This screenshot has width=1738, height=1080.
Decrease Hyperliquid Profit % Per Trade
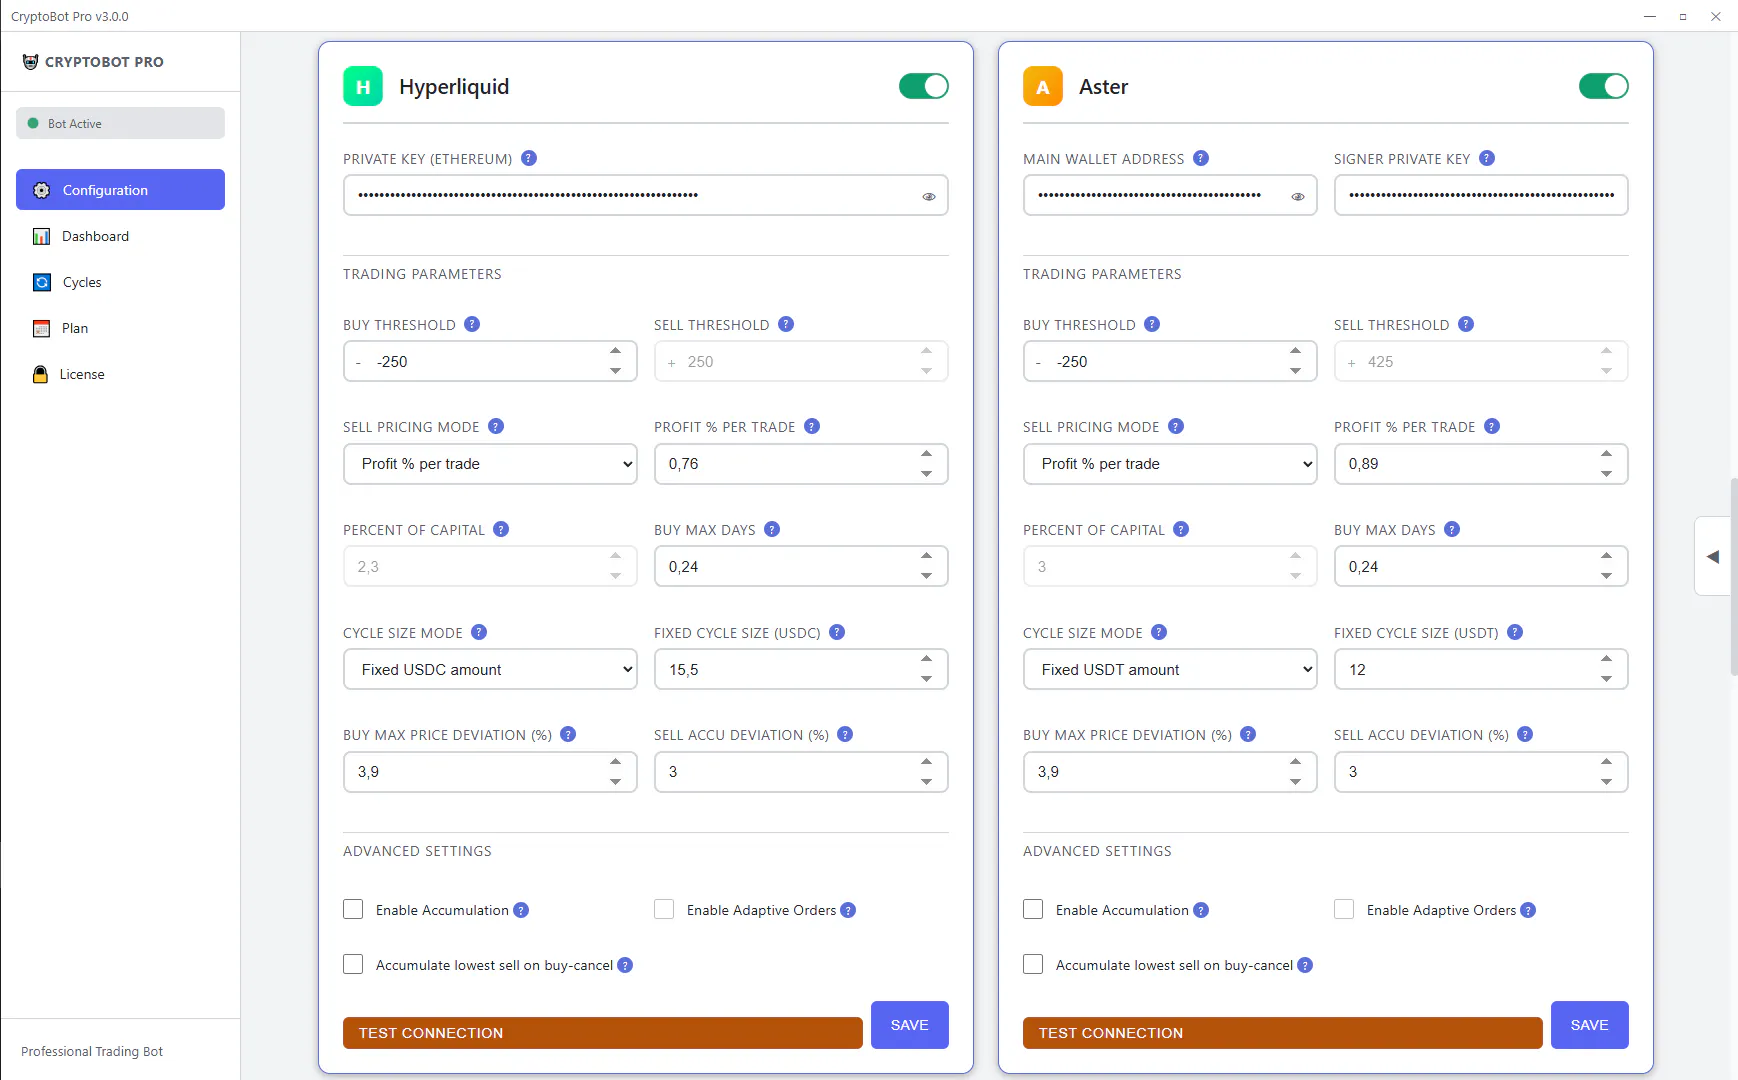[x=927, y=474]
